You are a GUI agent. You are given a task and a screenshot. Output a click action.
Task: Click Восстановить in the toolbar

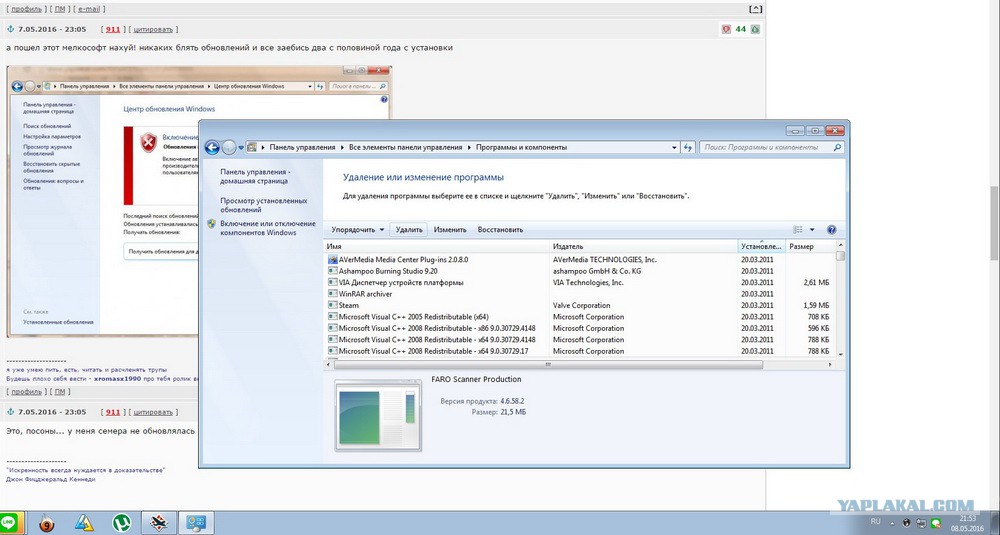tap(500, 229)
